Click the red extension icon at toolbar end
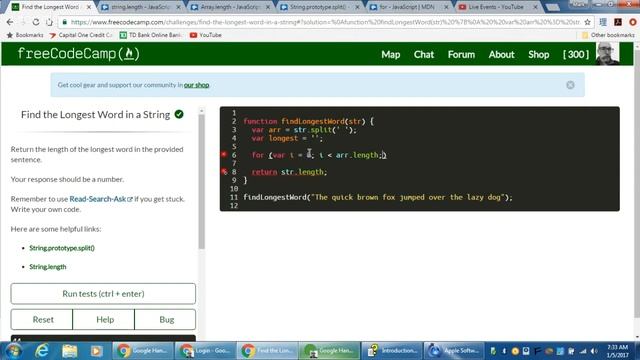 (633, 22)
